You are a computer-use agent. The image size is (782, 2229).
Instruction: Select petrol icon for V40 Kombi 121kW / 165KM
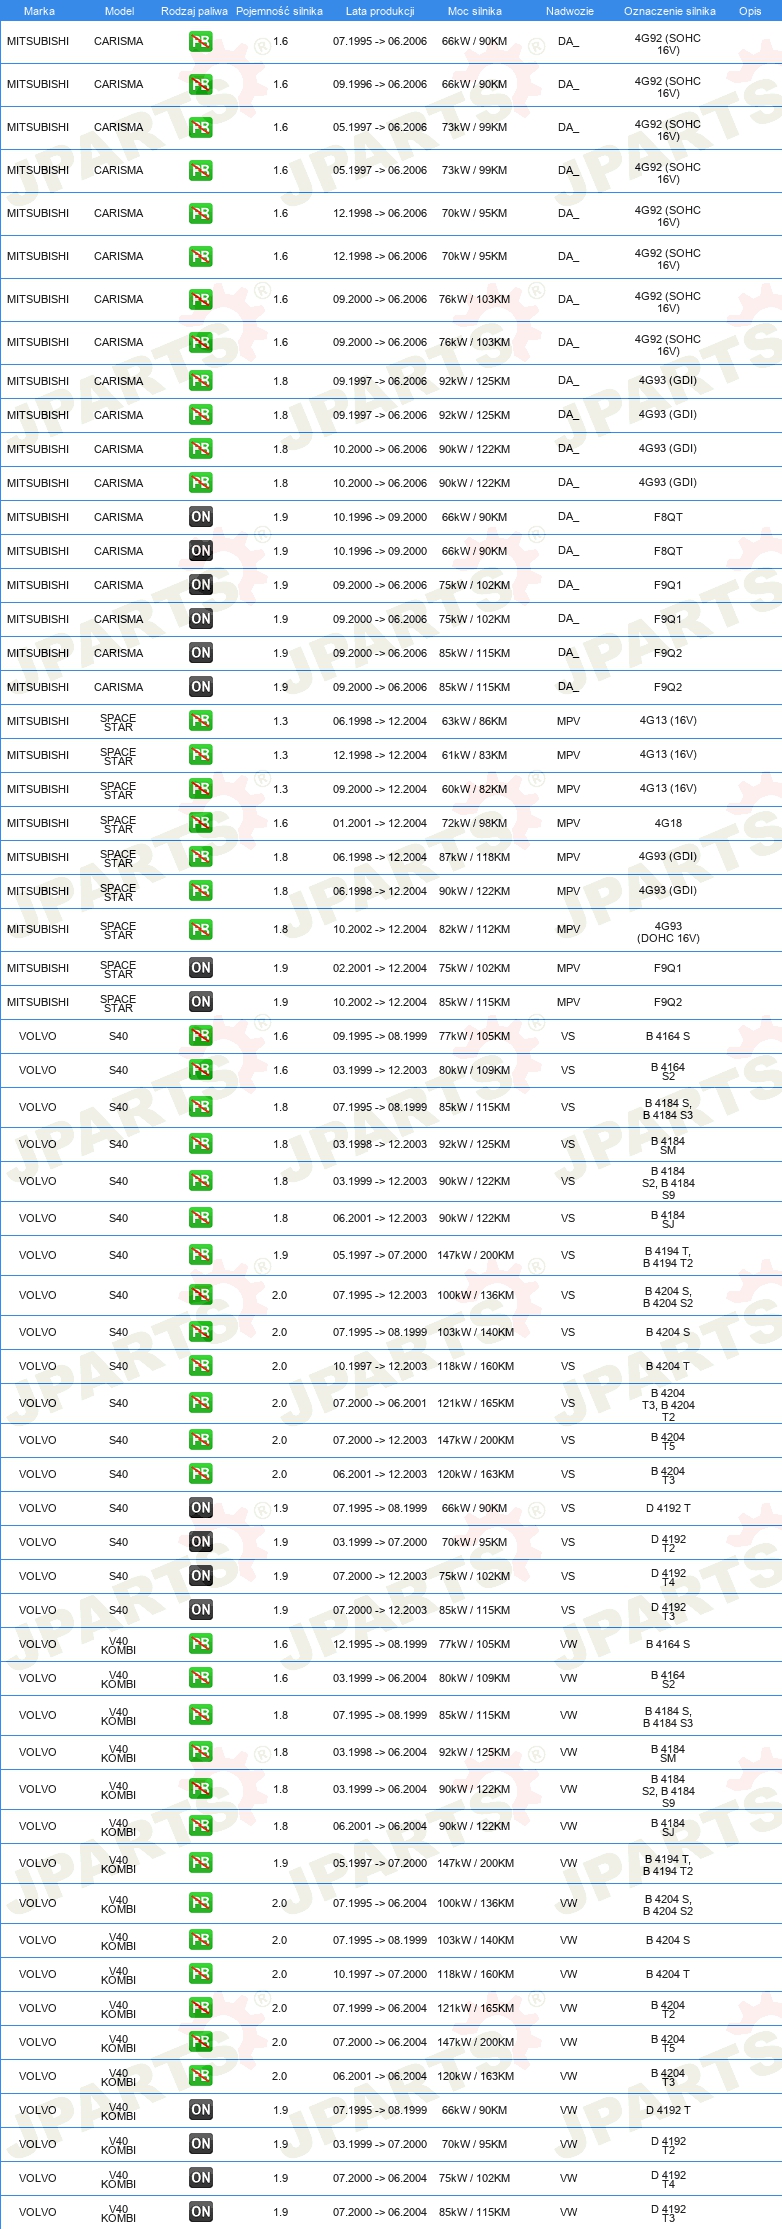[x=201, y=2008]
